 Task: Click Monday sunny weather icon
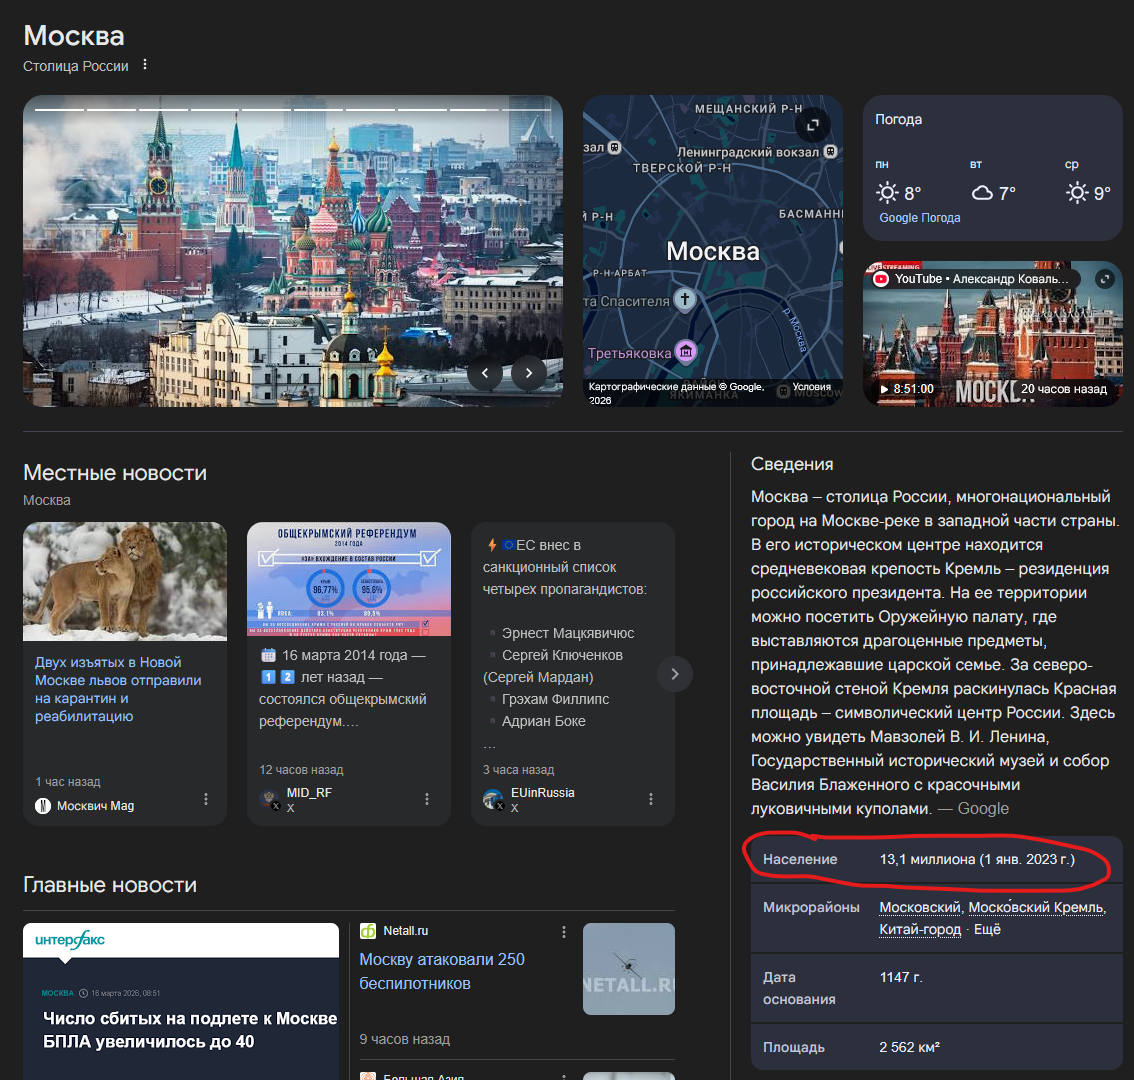[887, 192]
